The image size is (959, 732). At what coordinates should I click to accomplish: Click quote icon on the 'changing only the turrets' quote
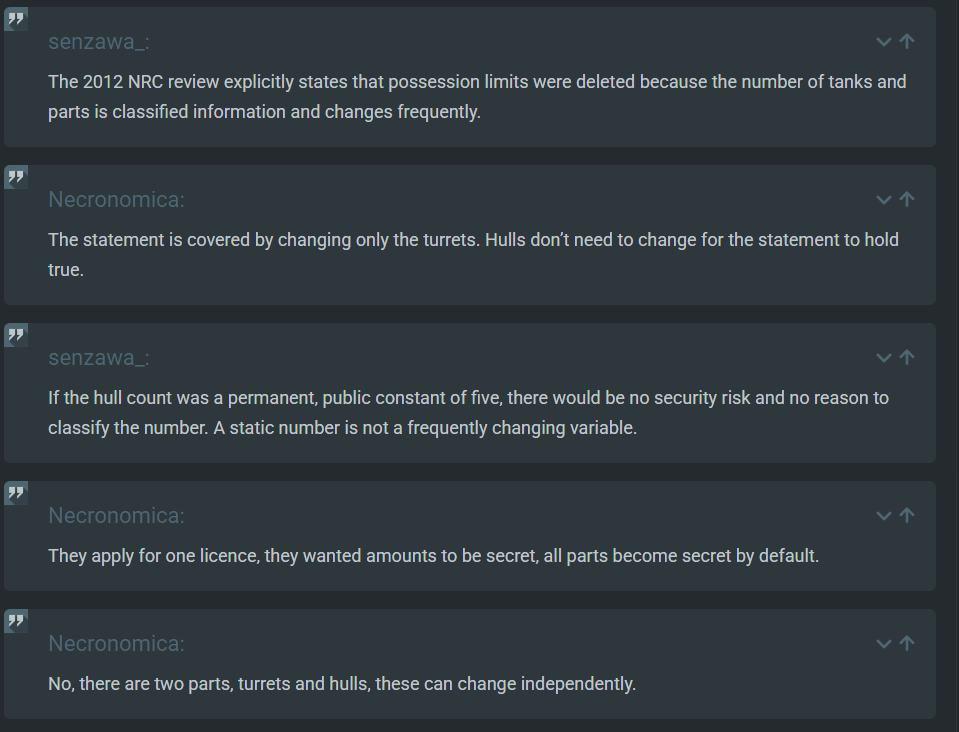(x=16, y=177)
